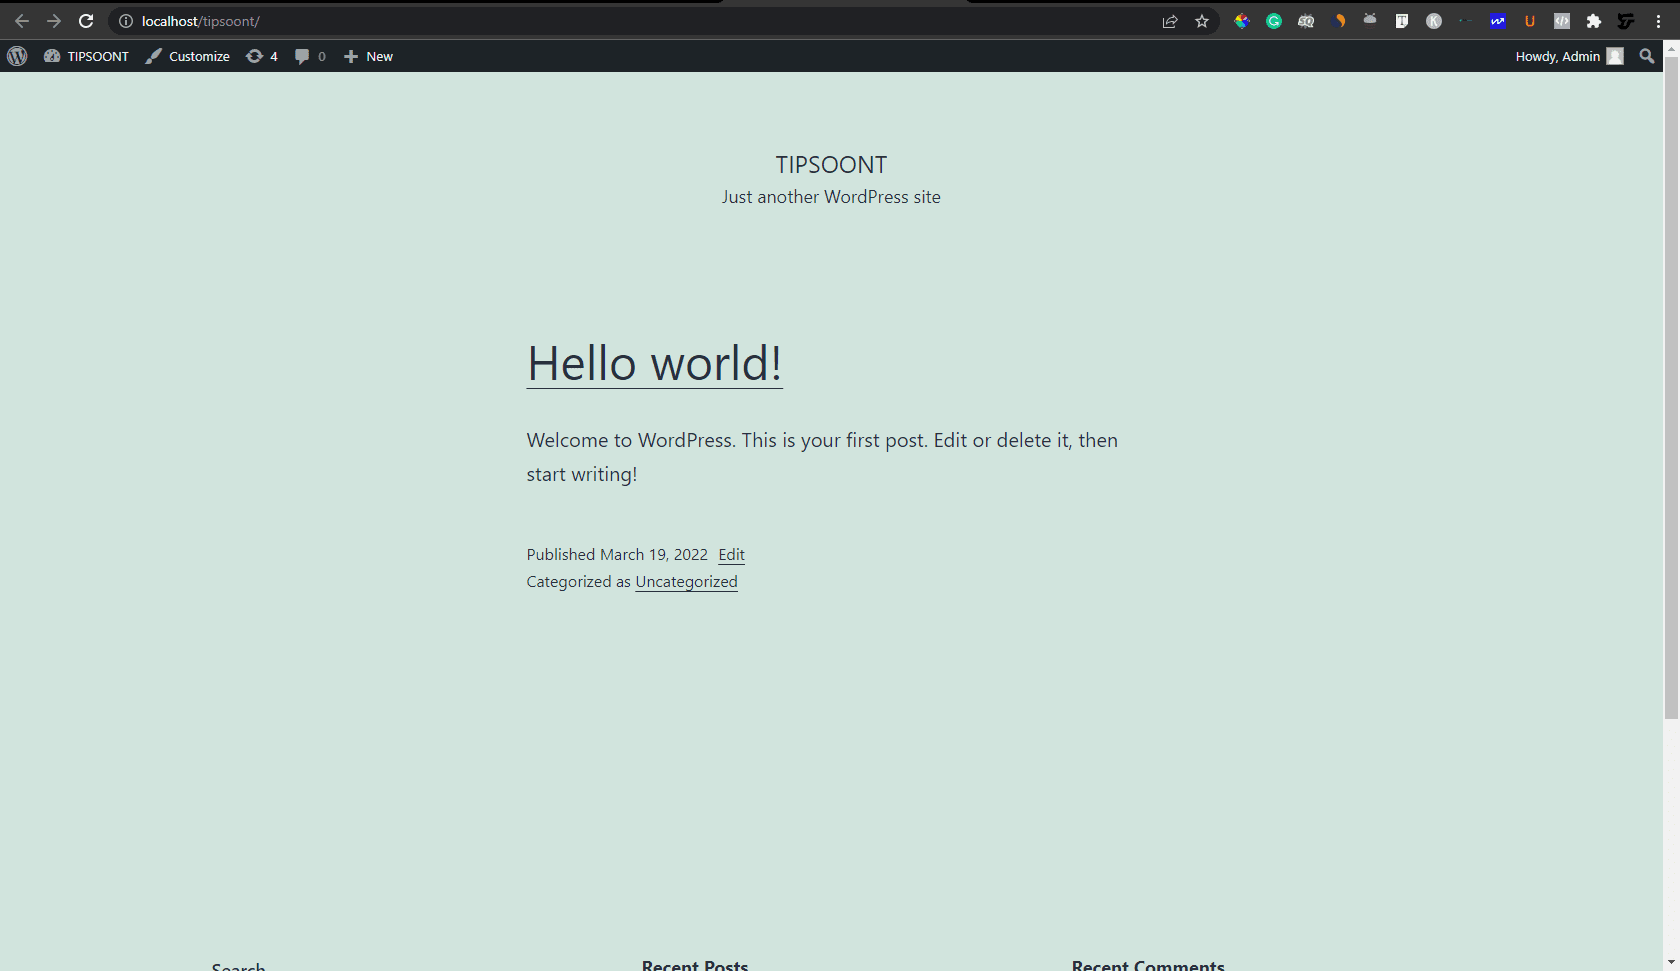Click the page vertical scrollbar thumb
Image resolution: width=1680 pixels, height=971 pixels.
pos(1671,388)
